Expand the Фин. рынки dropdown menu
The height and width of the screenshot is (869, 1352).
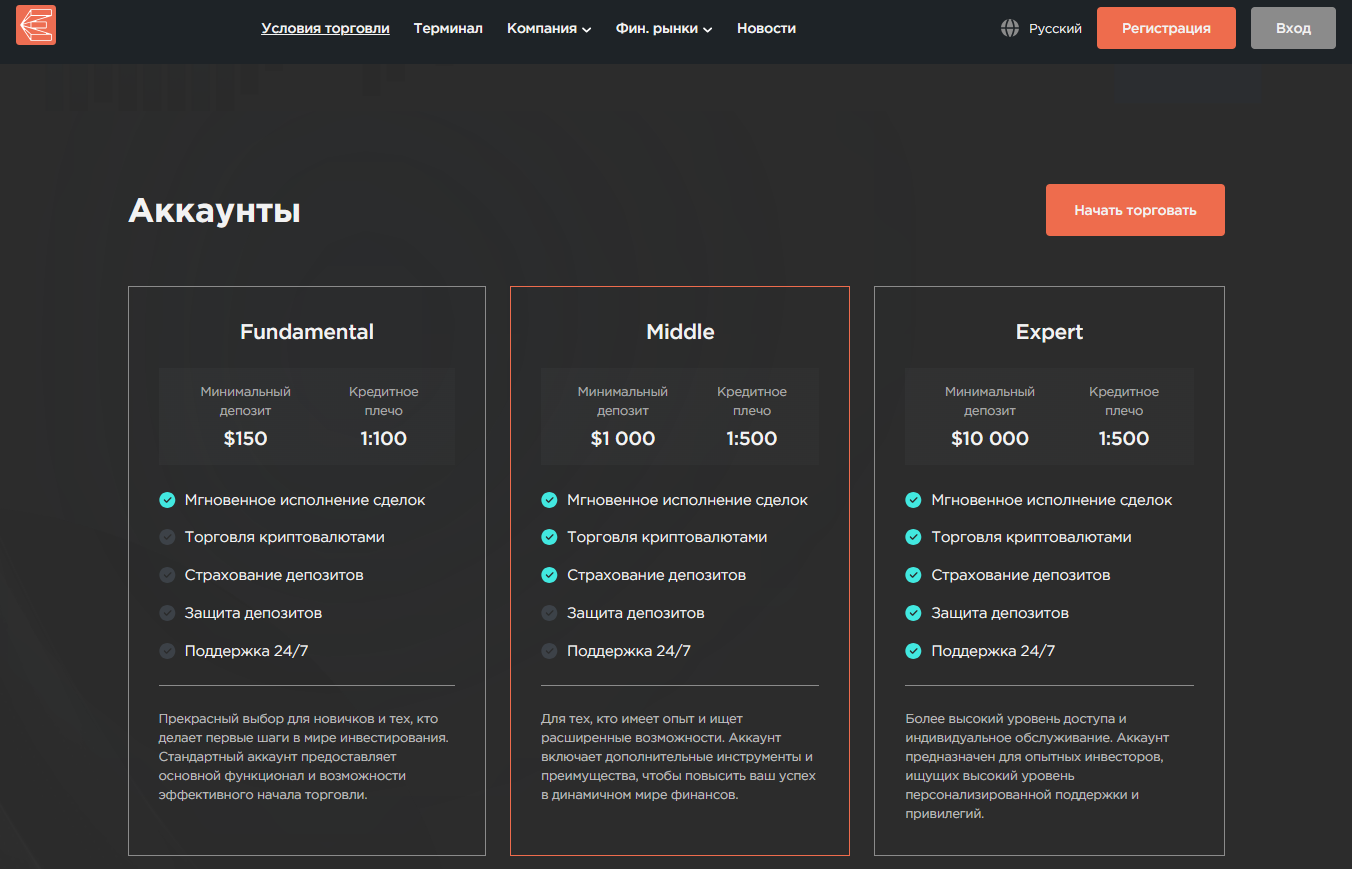coord(664,28)
